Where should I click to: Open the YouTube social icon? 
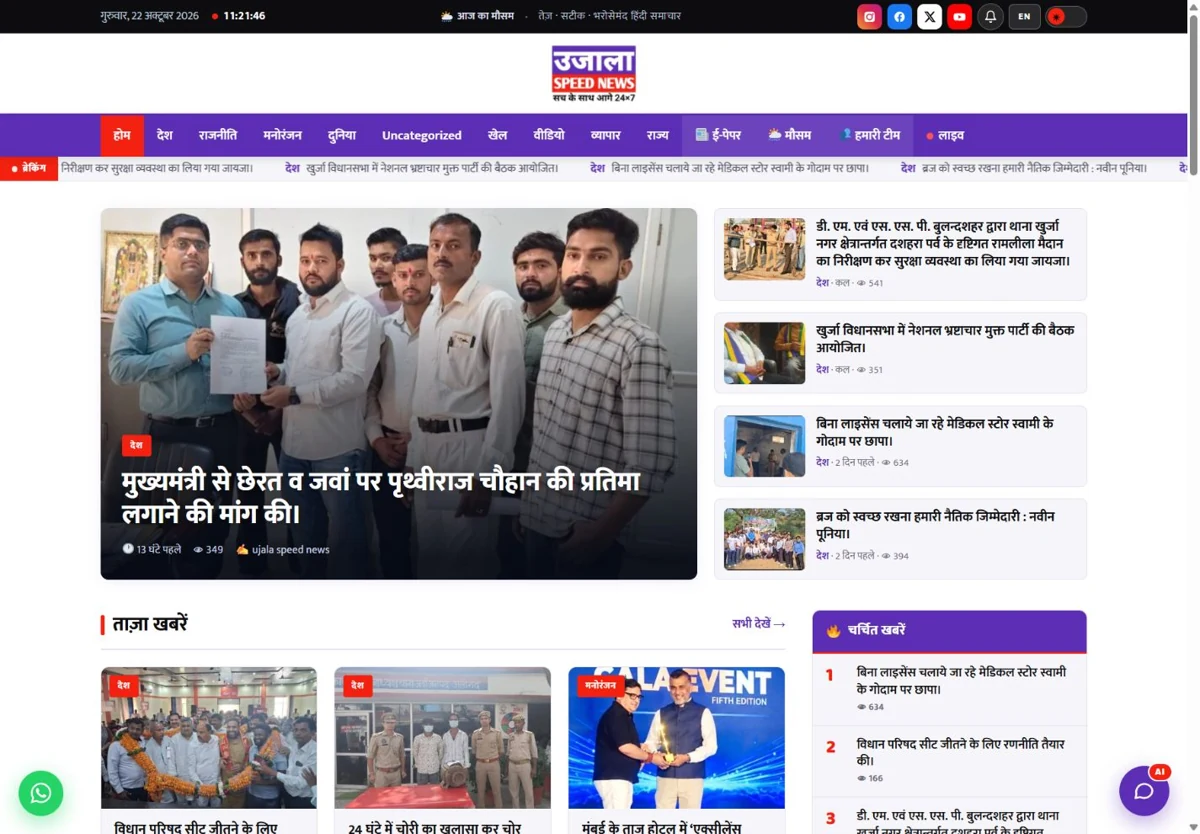[x=960, y=17]
